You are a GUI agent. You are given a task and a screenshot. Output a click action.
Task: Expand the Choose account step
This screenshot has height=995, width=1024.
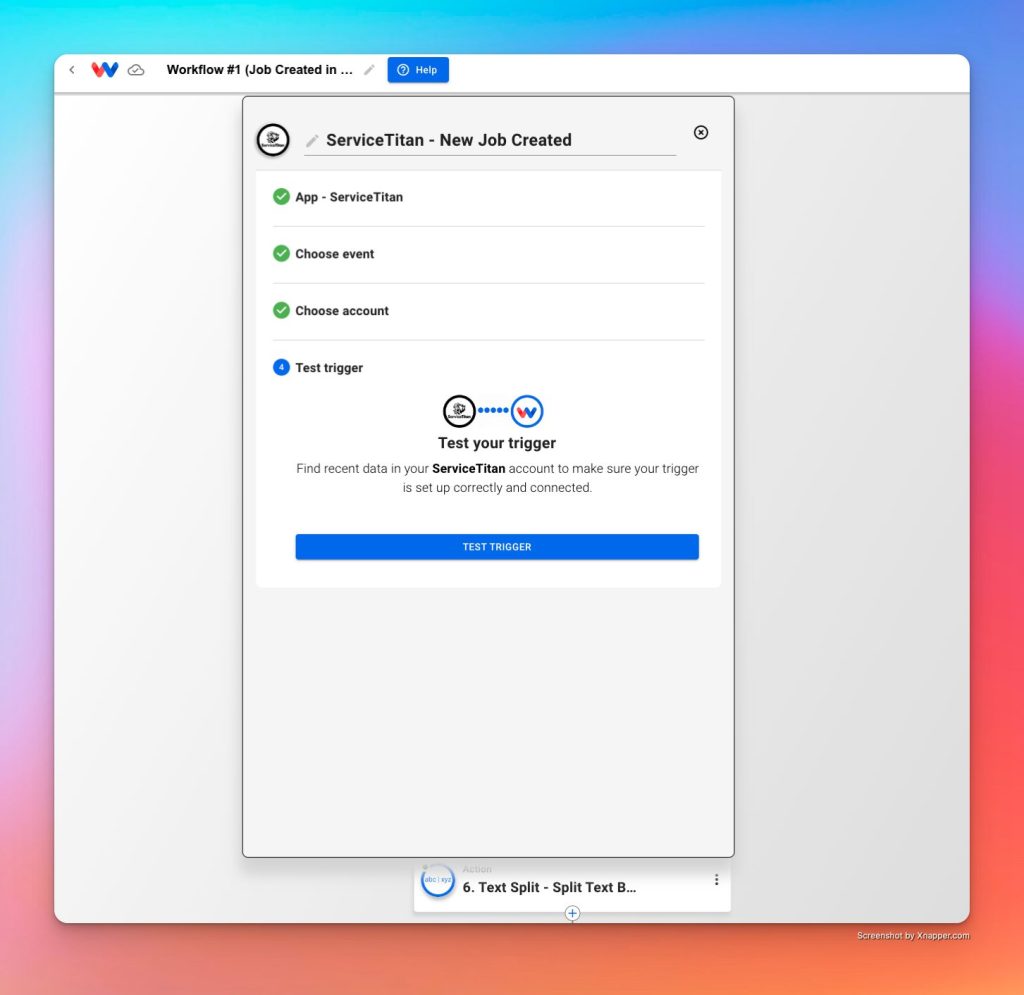pyautogui.click(x=488, y=311)
